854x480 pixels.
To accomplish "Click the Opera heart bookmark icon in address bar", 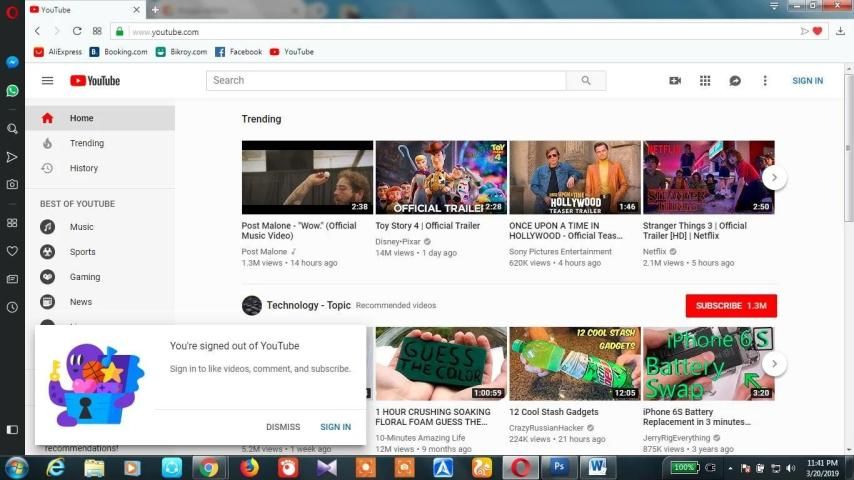I will click(817, 31).
